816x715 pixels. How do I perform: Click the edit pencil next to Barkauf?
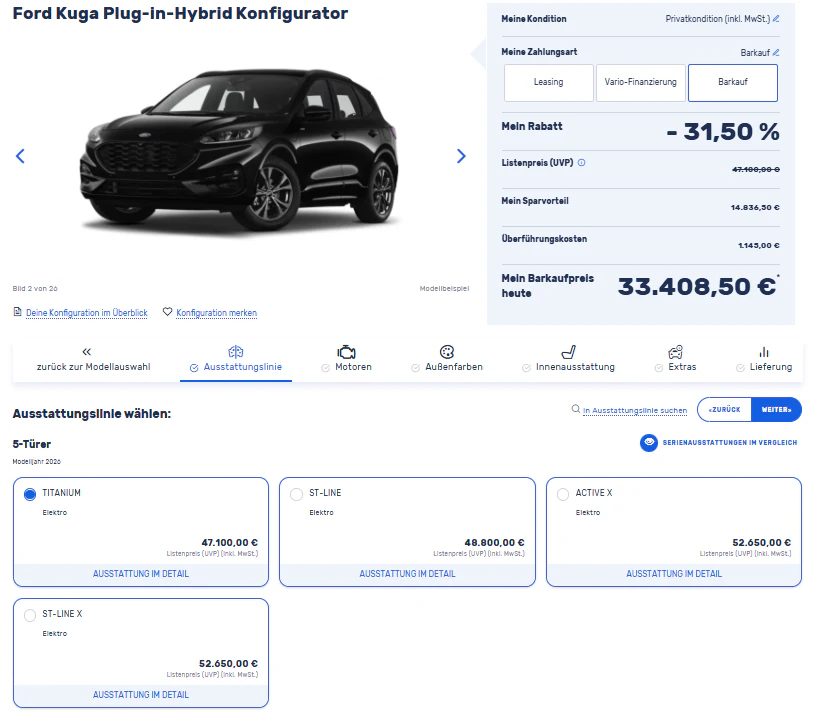pyautogui.click(x=776, y=53)
